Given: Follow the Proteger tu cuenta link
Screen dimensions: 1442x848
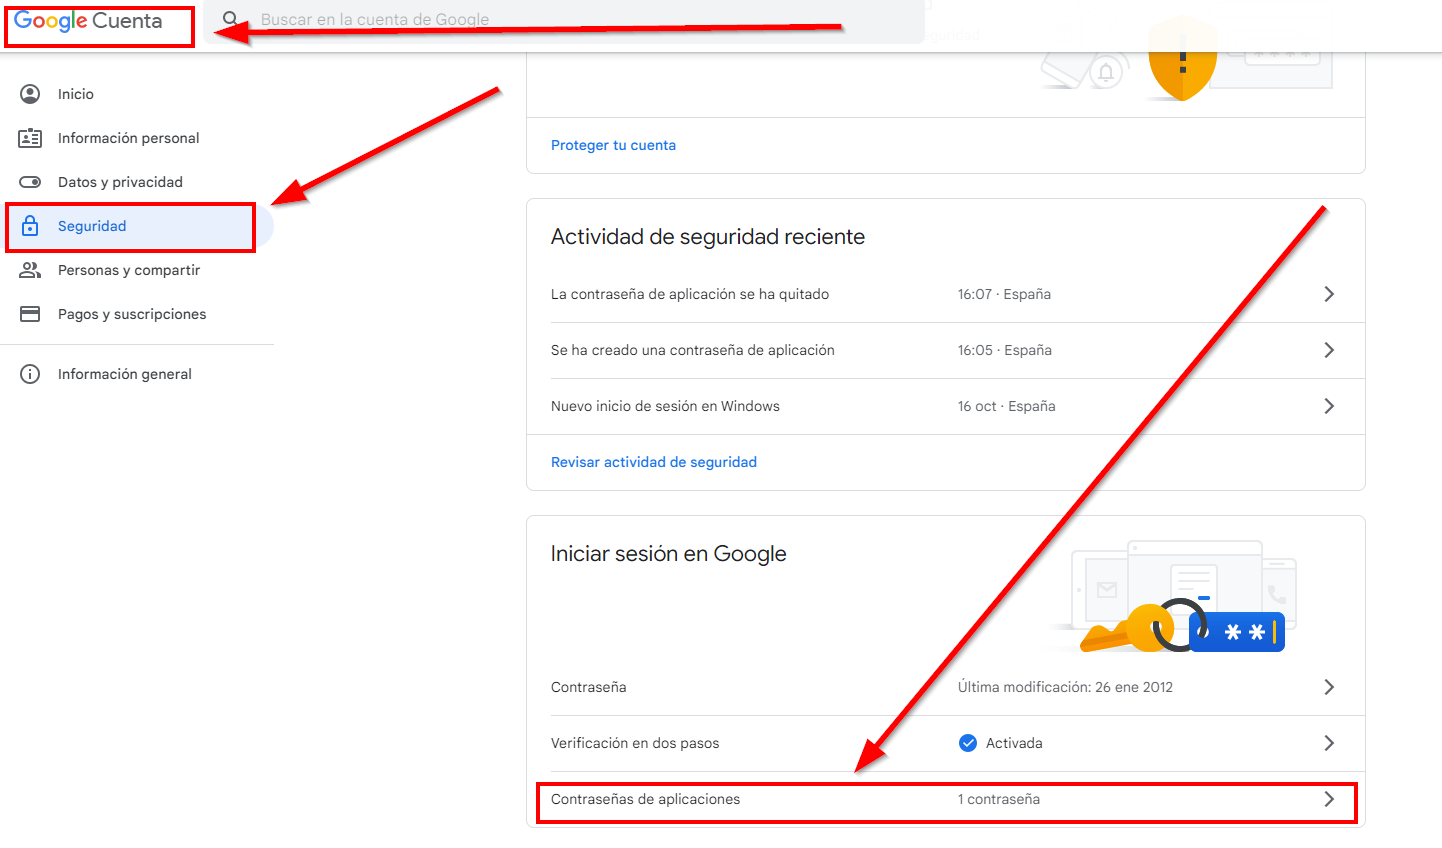Looking at the screenshot, I should tap(613, 145).
